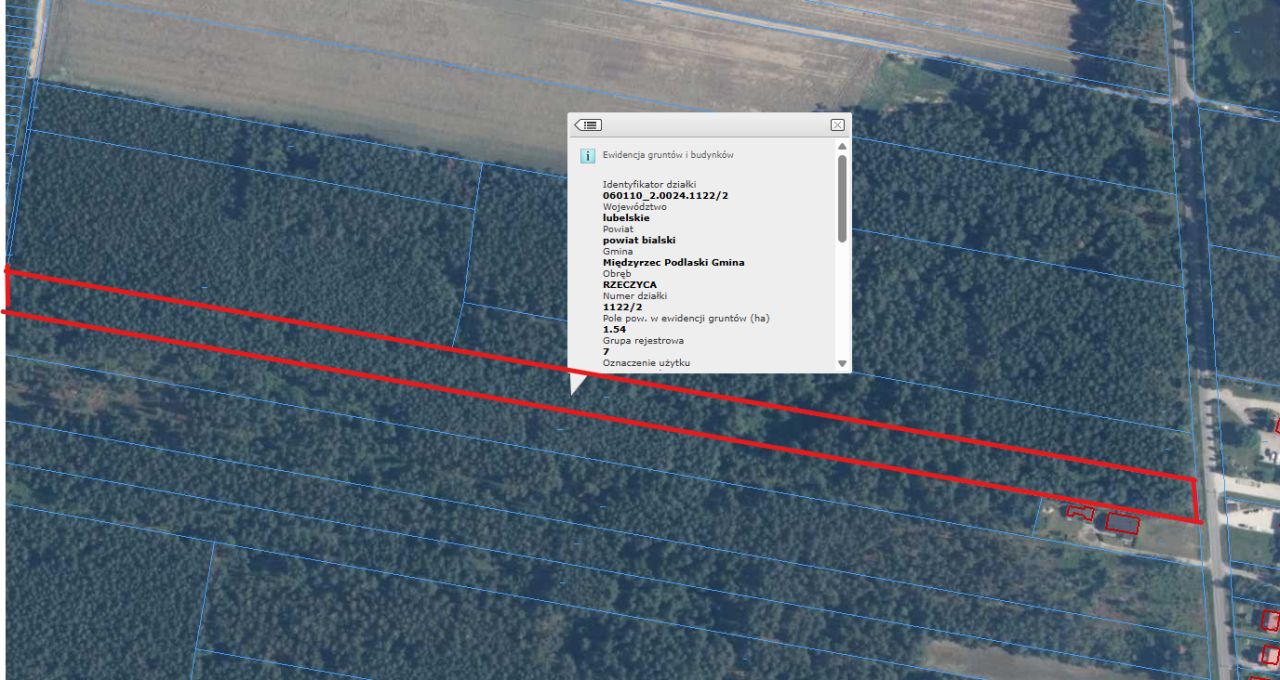1280x680 pixels.
Task: Click the popup vertical scrollbar thumb
Action: pyautogui.click(x=842, y=198)
